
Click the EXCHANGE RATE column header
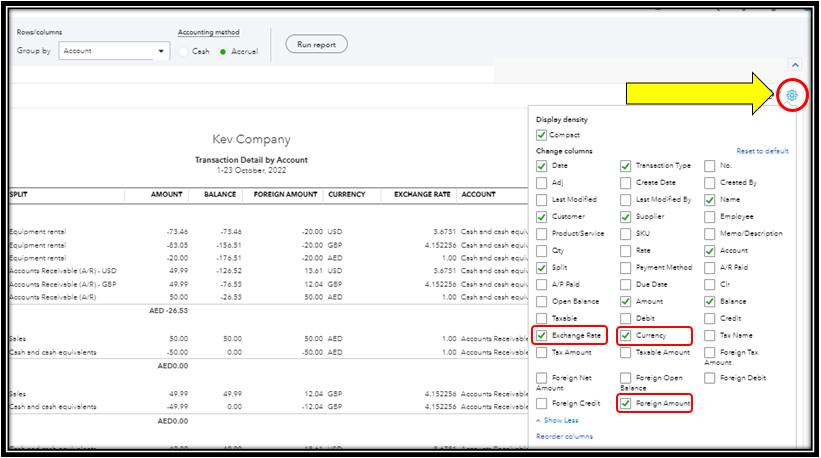point(422,194)
